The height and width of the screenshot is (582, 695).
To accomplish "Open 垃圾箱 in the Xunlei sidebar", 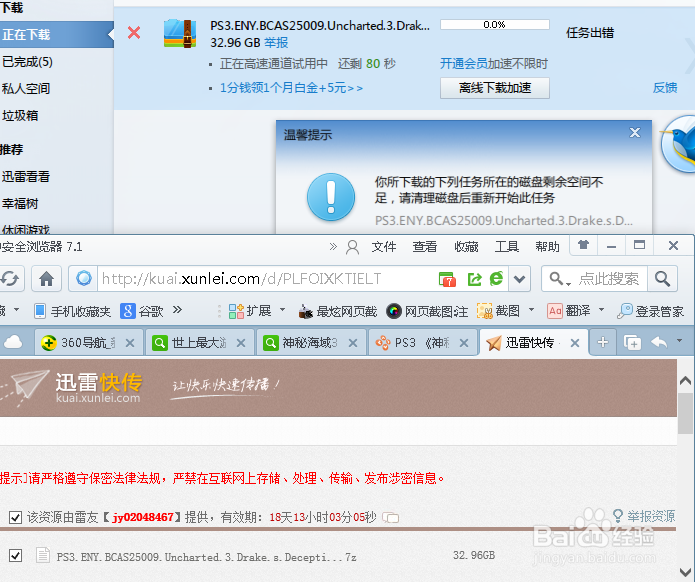I will (20, 116).
